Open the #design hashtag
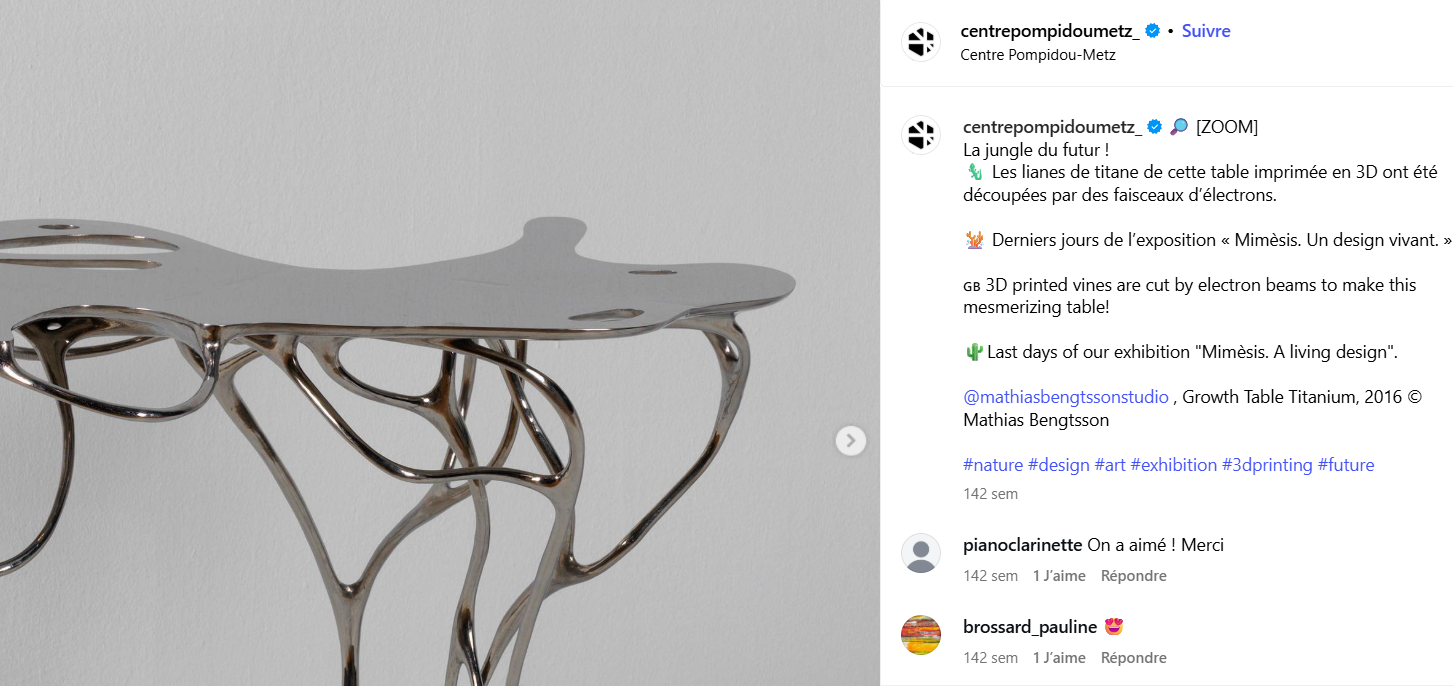The width and height of the screenshot is (1453, 686). (1058, 465)
